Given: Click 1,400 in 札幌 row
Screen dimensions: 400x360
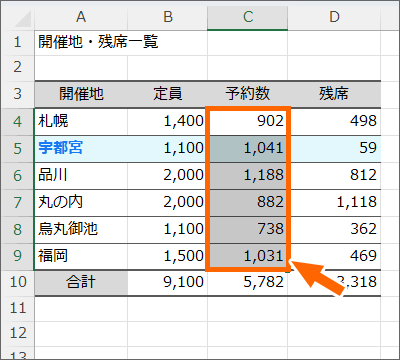Looking at the screenshot, I should [x=168, y=122].
